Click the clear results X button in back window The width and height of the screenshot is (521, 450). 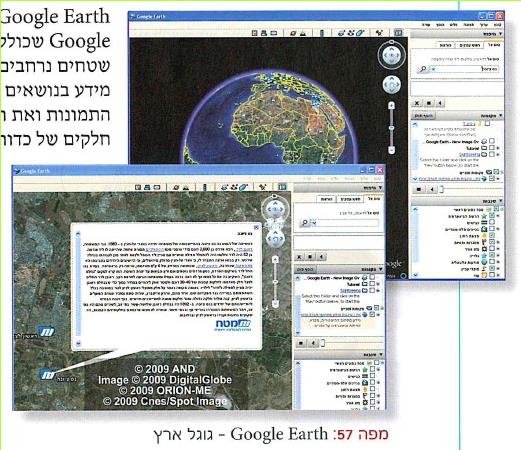[x=416, y=103]
